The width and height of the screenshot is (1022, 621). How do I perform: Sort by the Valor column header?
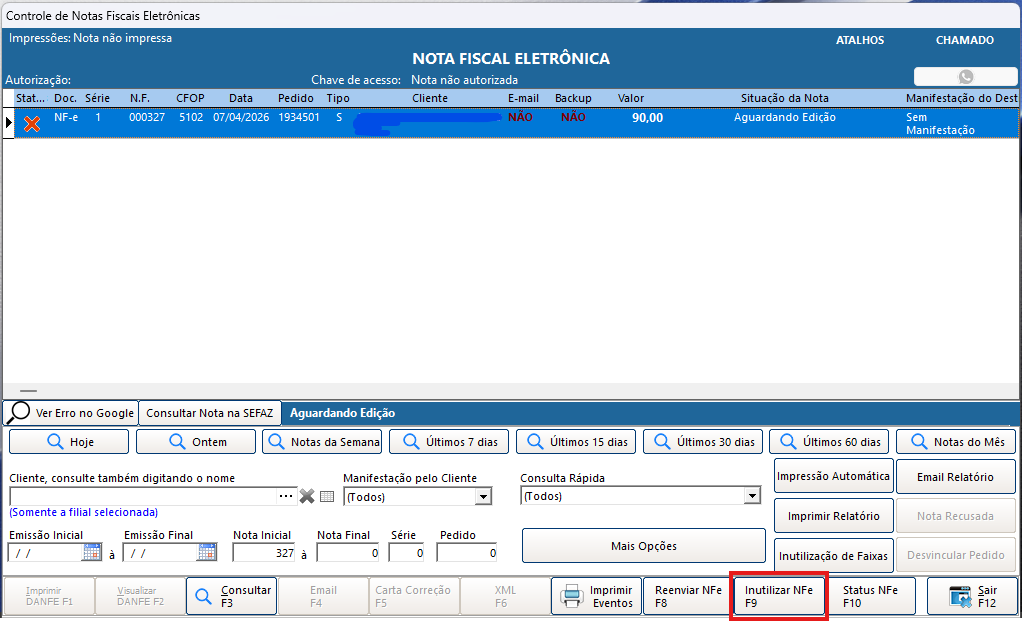click(x=631, y=98)
